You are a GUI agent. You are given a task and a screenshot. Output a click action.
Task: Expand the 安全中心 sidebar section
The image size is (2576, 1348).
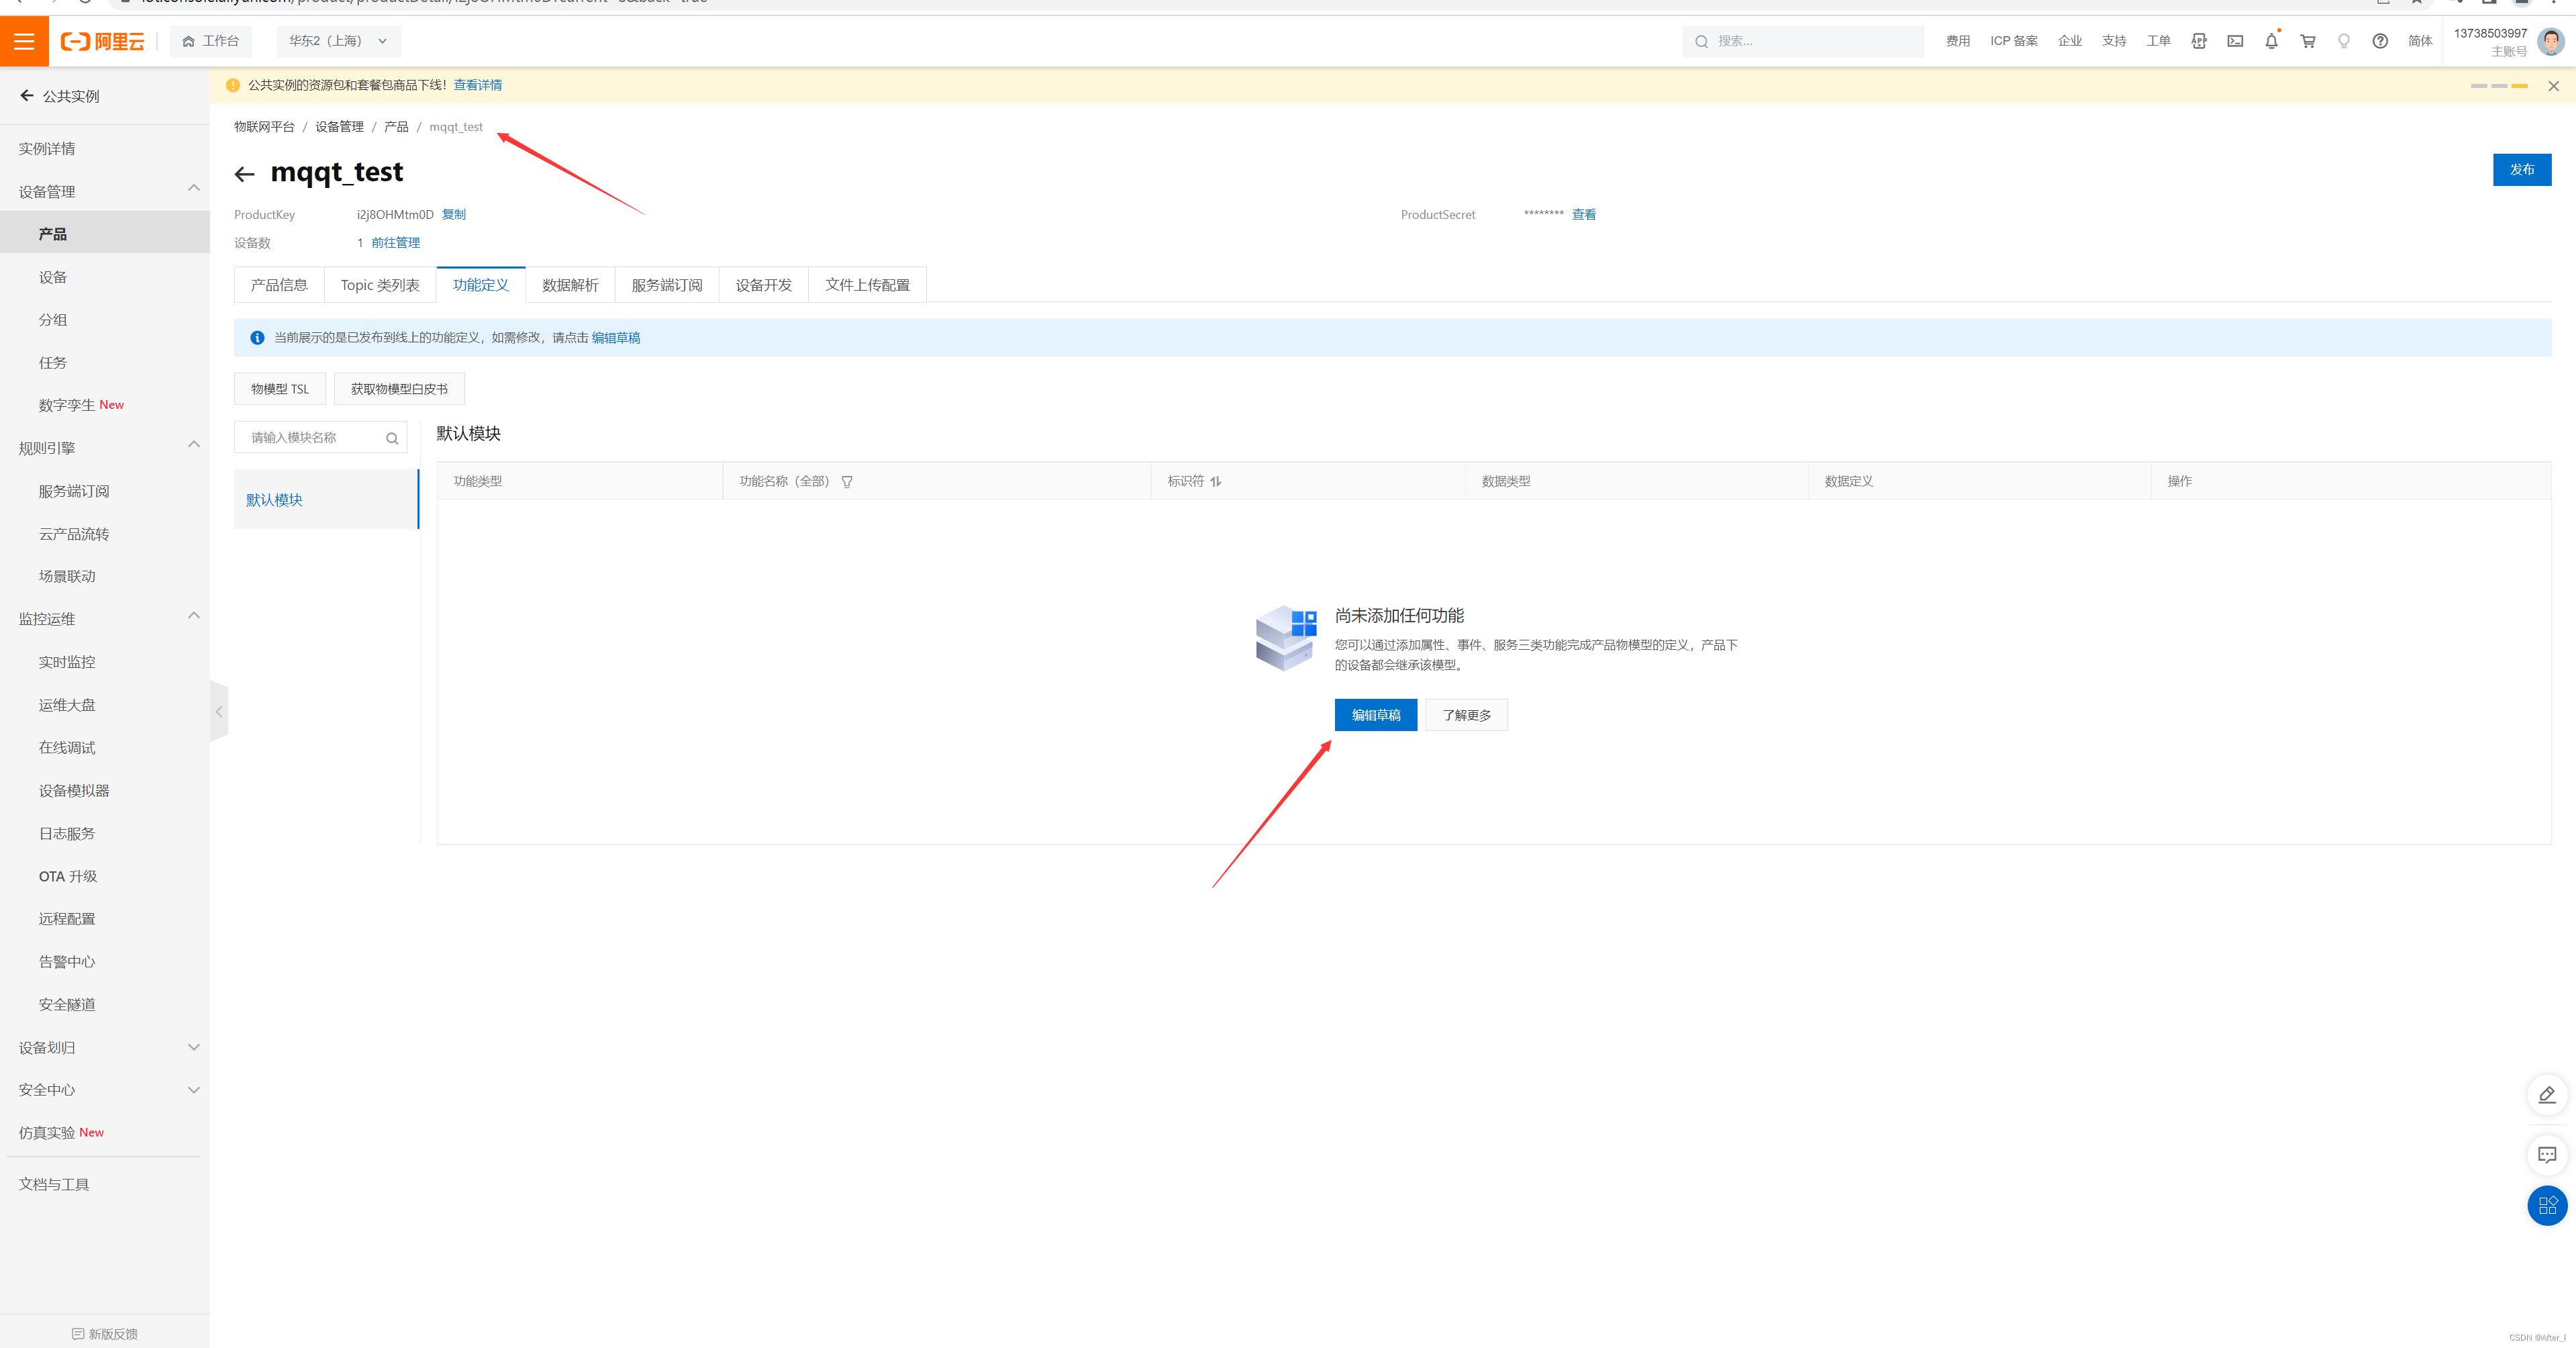(194, 1090)
